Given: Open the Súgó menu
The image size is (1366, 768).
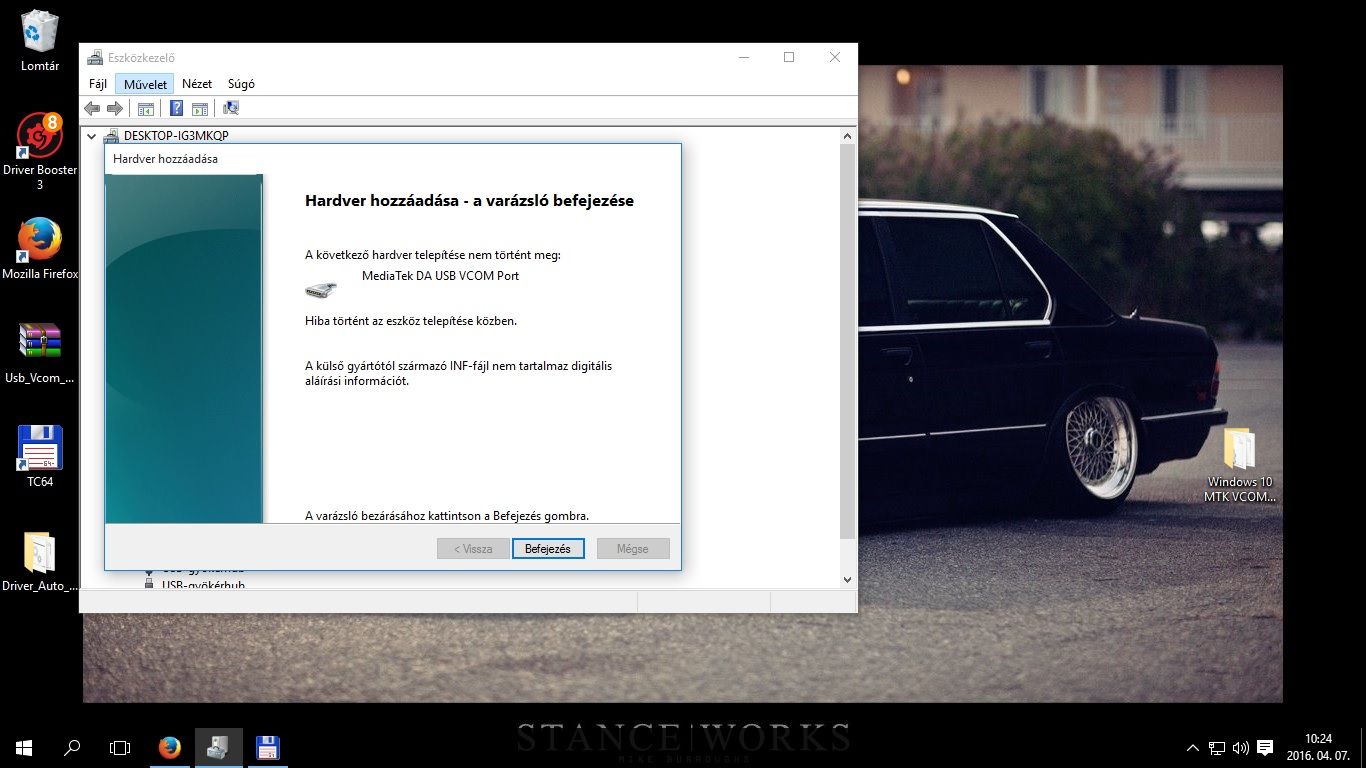Looking at the screenshot, I should pyautogui.click(x=241, y=84).
